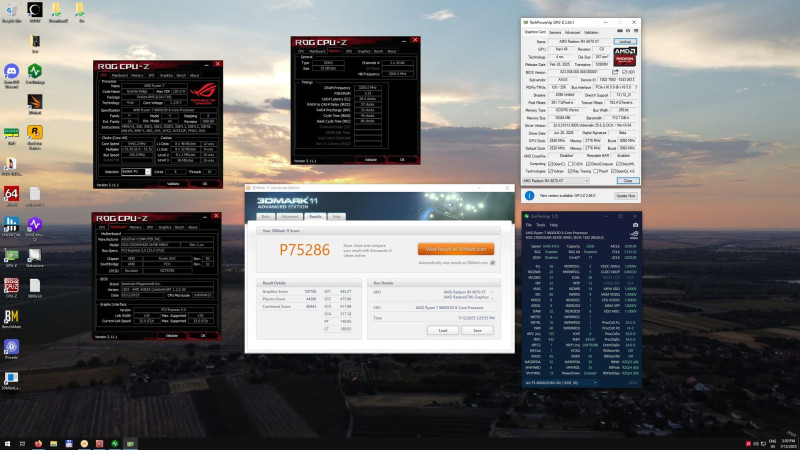This screenshot has height=450, width=800.
Task: Click the Save button in 3DMark 11
Action: pyautogui.click(x=478, y=330)
